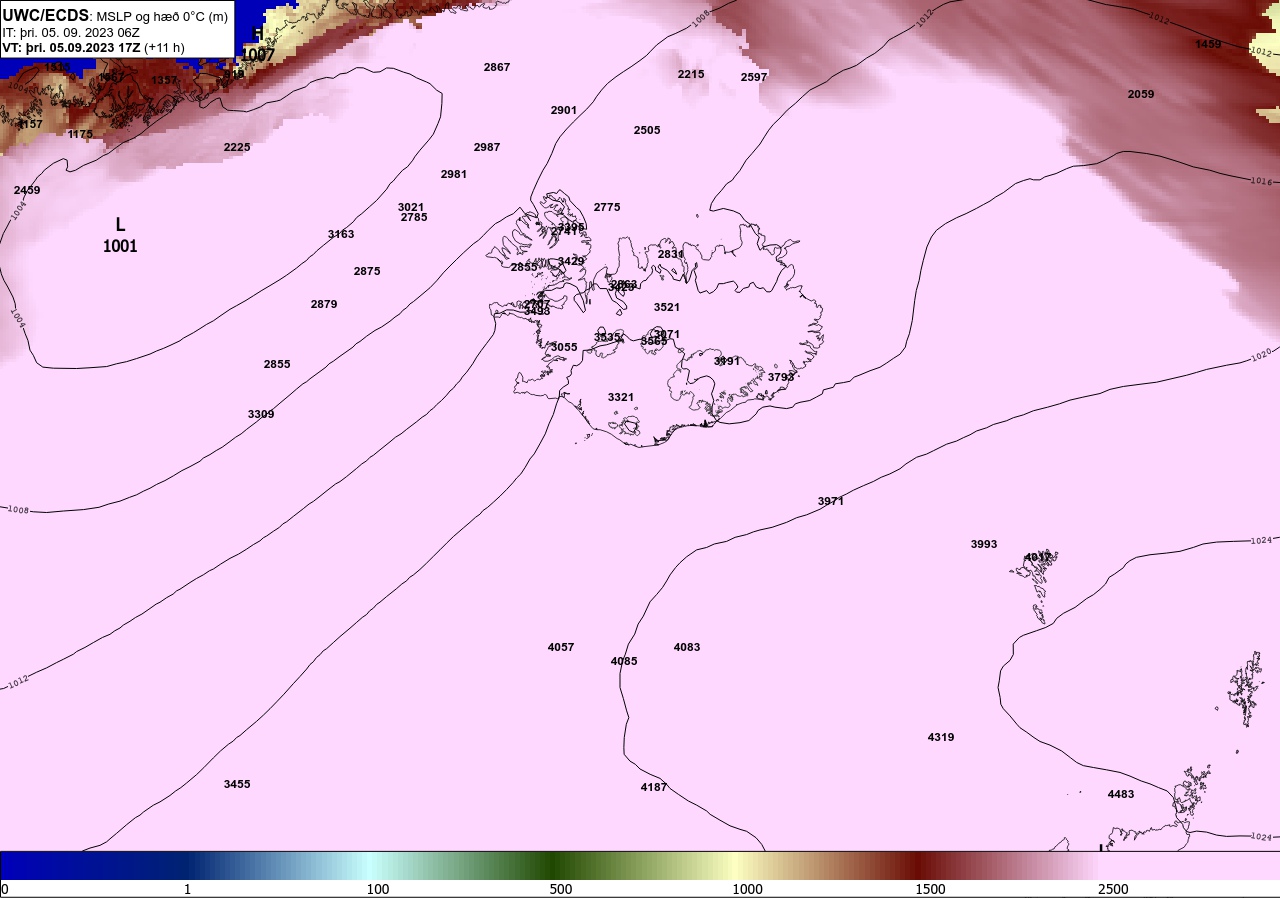Click the color scale label 1500

(x=930, y=890)
